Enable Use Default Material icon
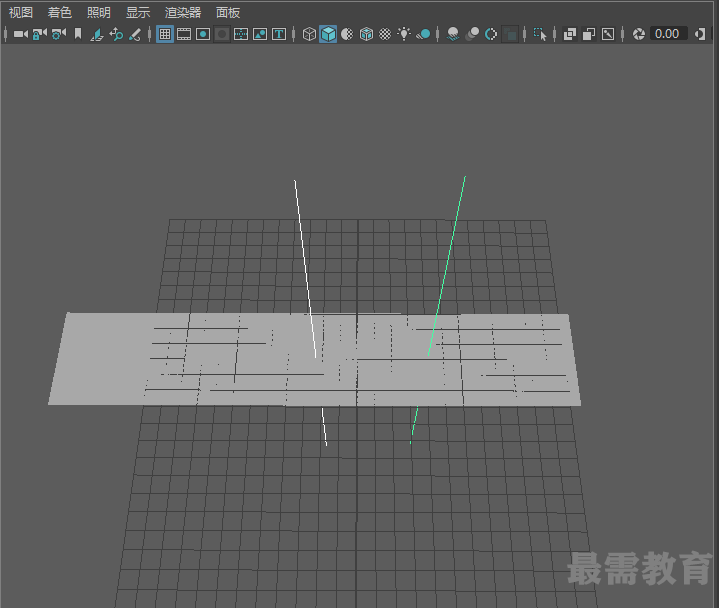The height and width of the screenshot is (608, 719). [347, 34]
